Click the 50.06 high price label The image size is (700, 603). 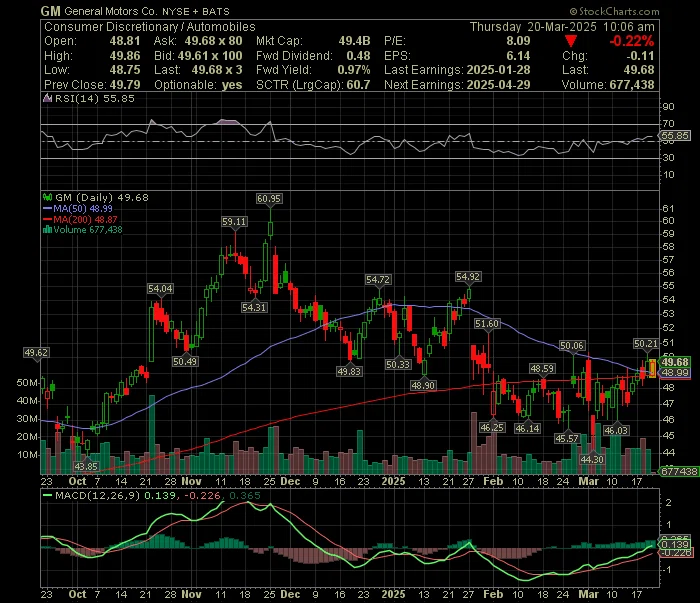[572, 345]
